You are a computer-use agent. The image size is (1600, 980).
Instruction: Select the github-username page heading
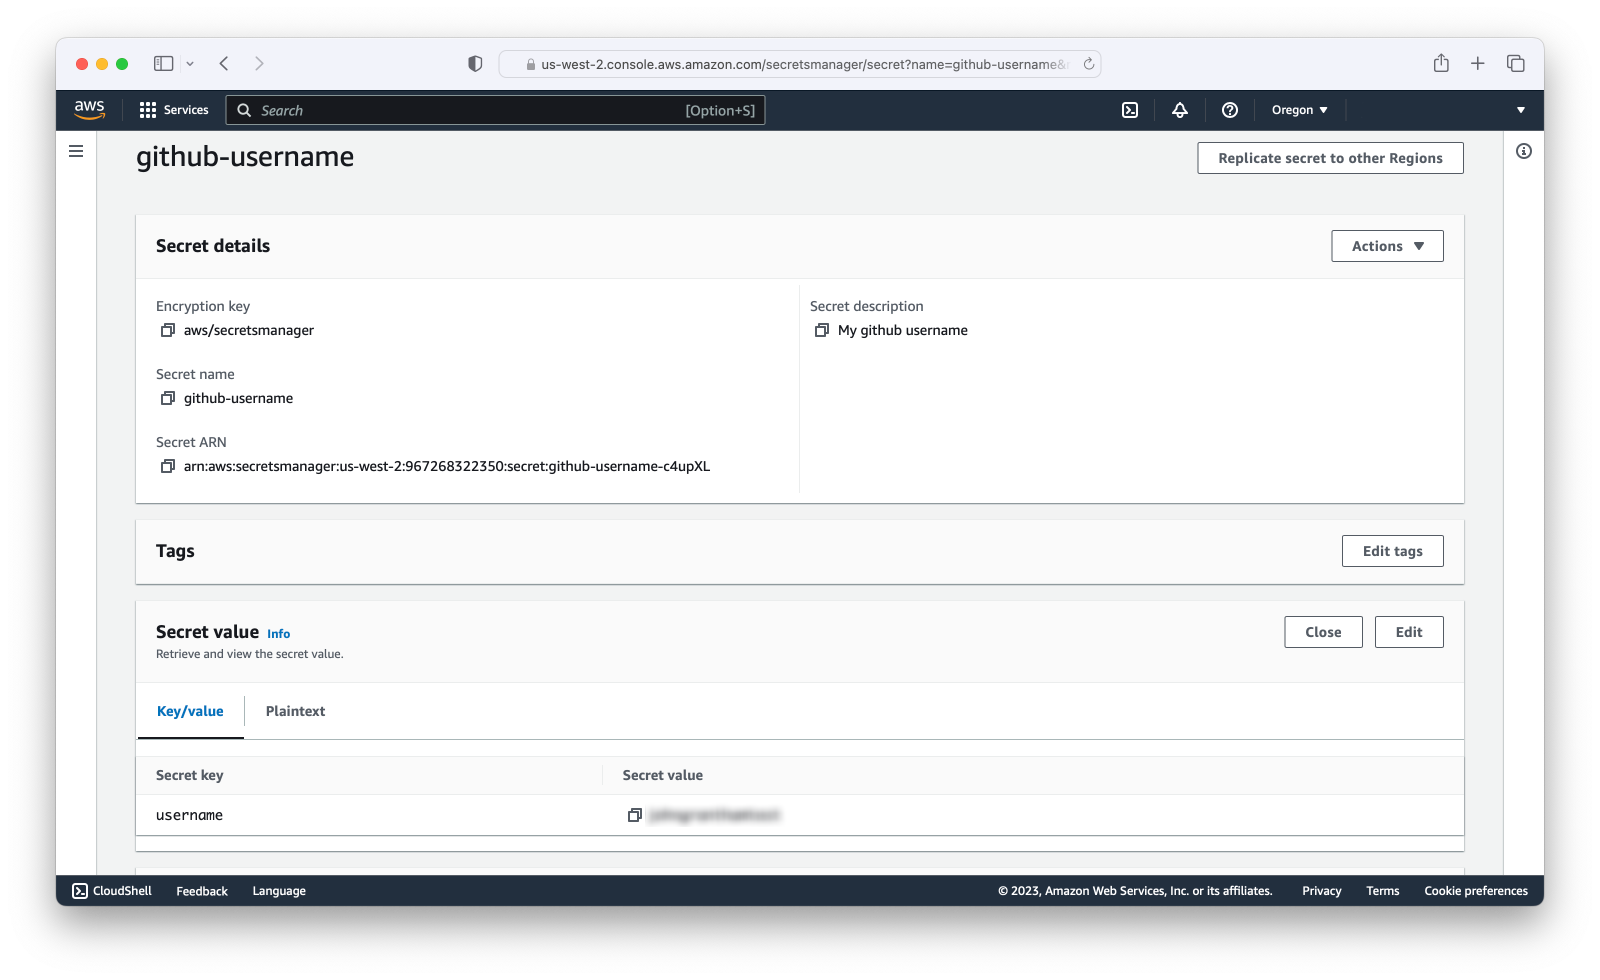click(x=245, y=157)
